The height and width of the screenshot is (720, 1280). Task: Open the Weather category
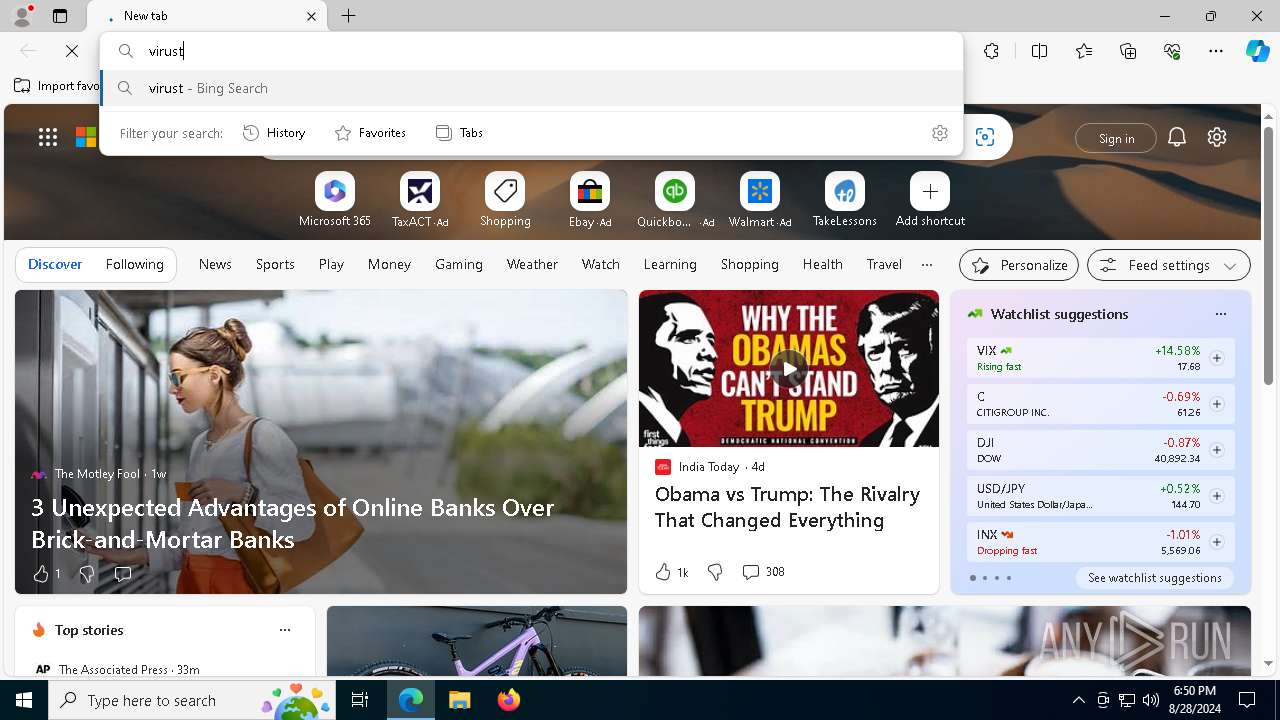[532, 264]
